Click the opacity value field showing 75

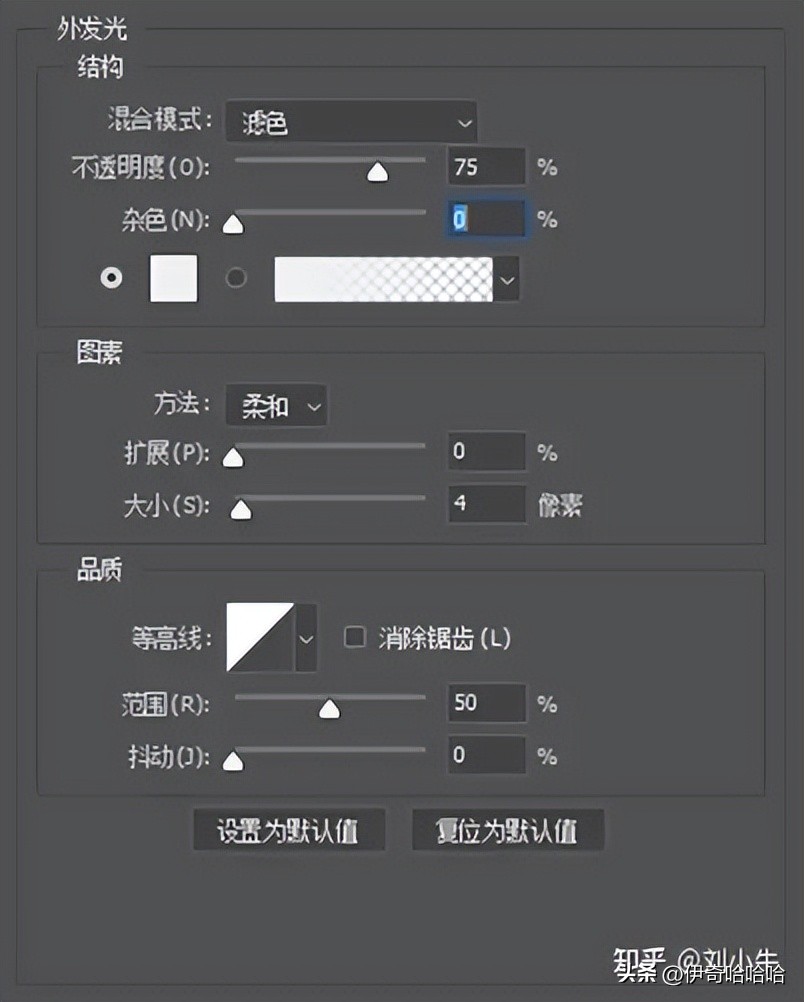click(487, 166)
